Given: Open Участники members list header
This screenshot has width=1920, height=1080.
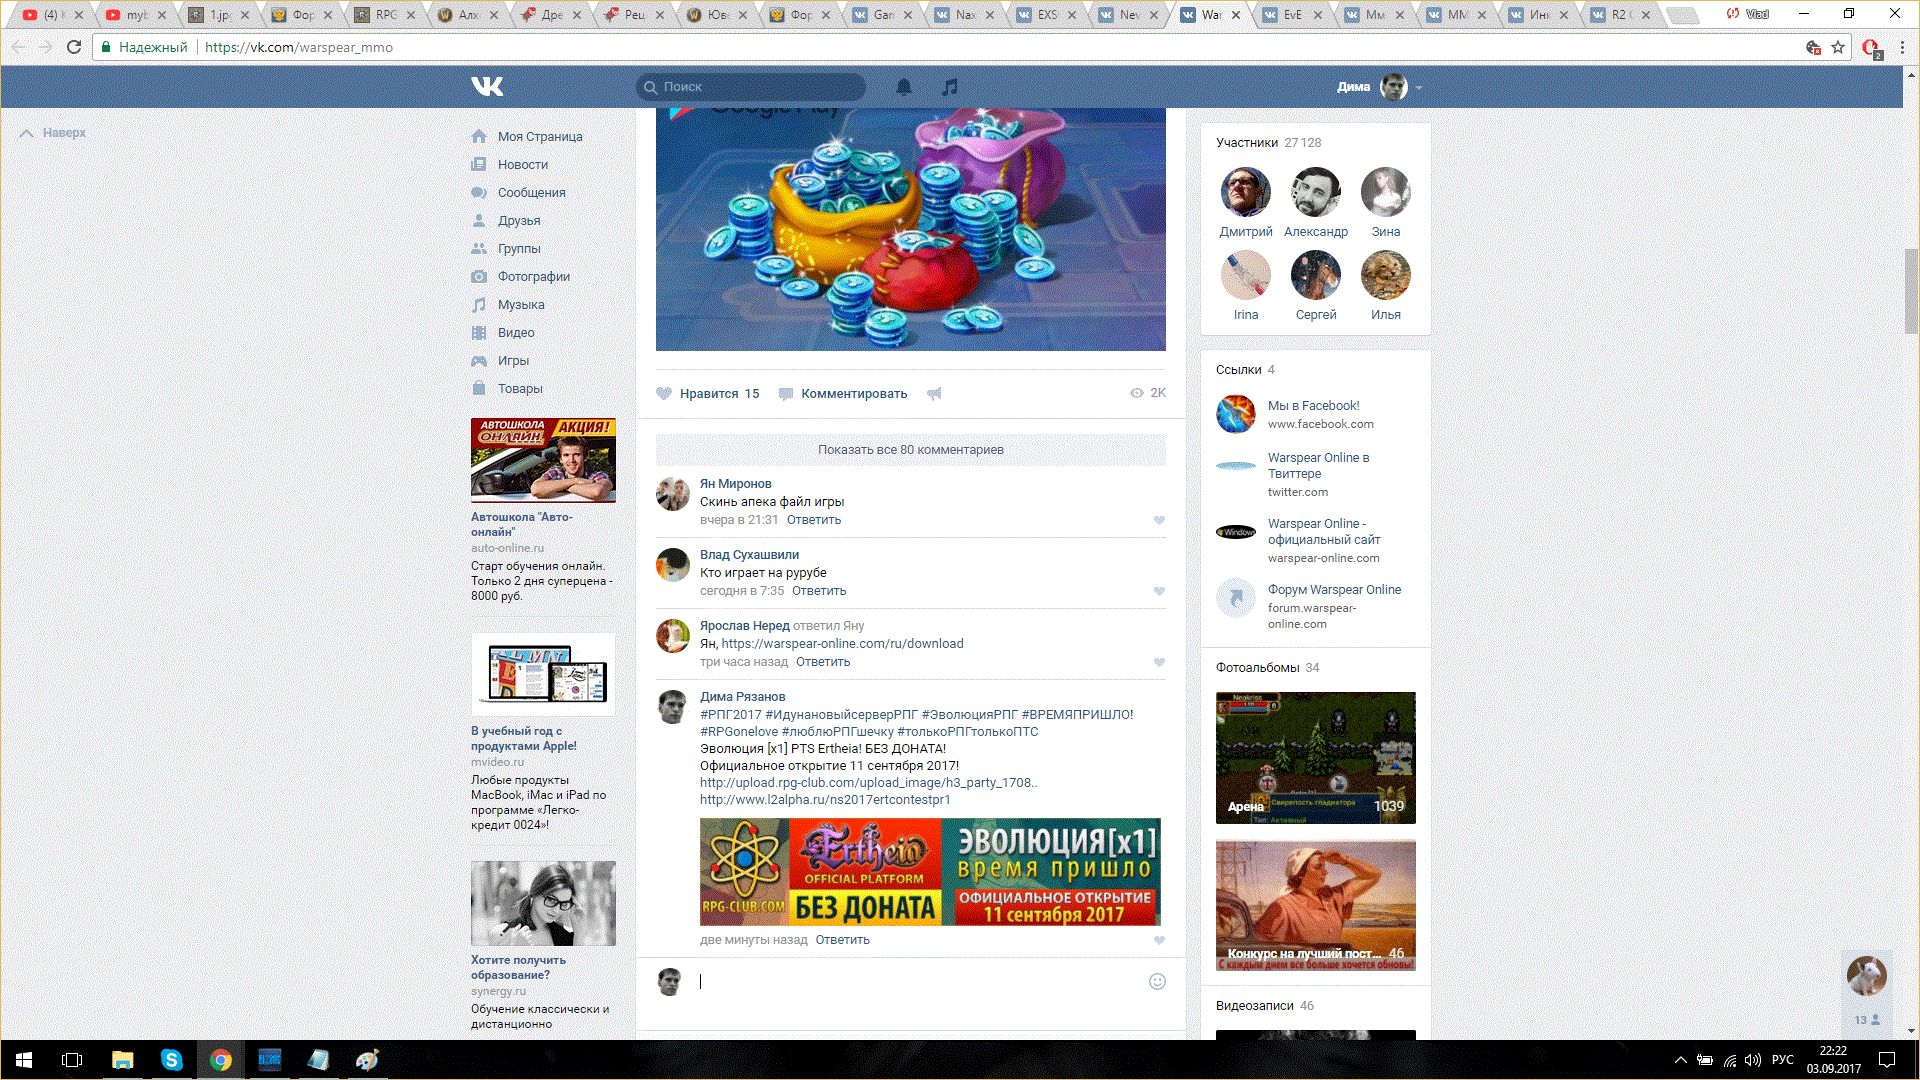Looking at the screenshot, I should click(1268, 143).
